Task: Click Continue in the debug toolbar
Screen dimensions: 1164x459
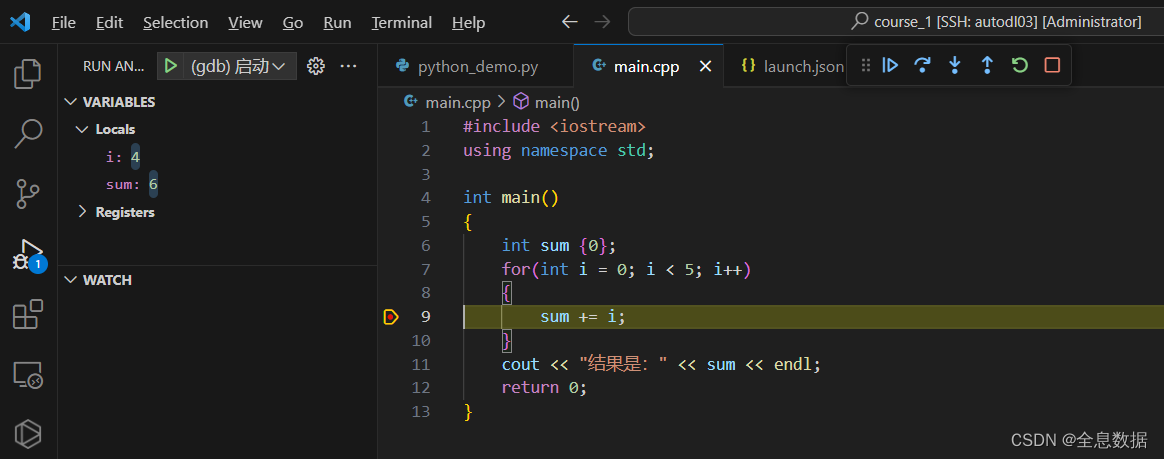Action: coord(890,65)
